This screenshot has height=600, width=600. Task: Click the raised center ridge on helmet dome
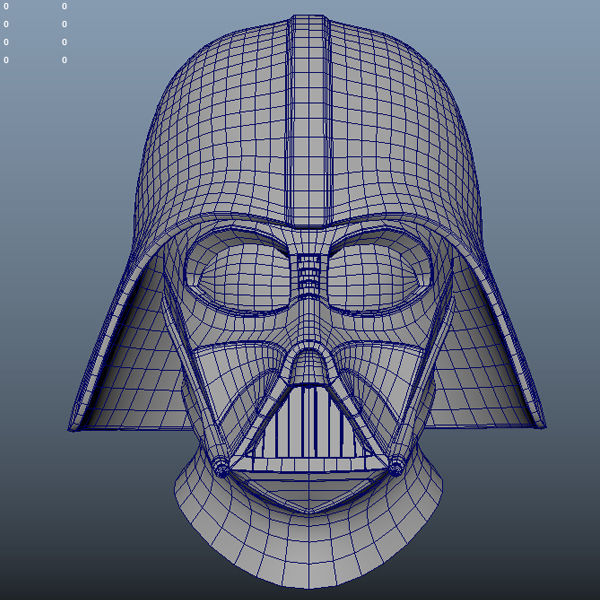pos(308,121)
